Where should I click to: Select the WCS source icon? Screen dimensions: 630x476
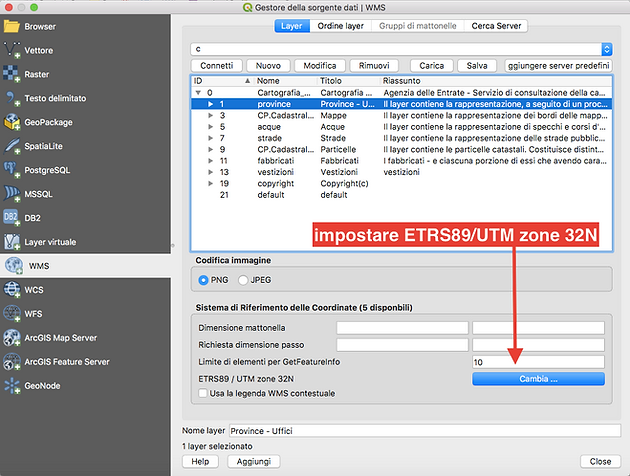click(x=11, y=290)
